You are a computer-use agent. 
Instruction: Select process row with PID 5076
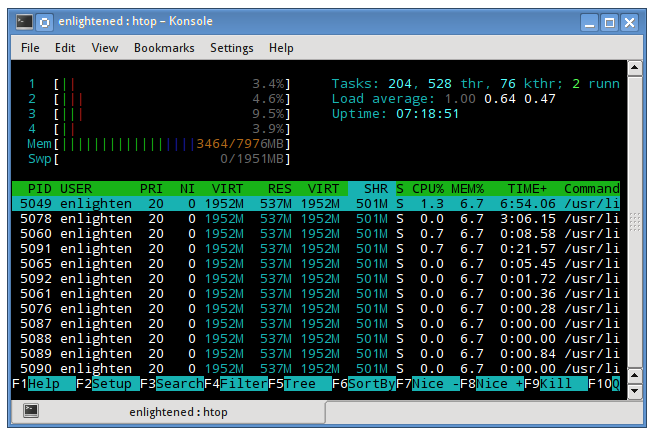pyautogui.click(x=316, y=309)
